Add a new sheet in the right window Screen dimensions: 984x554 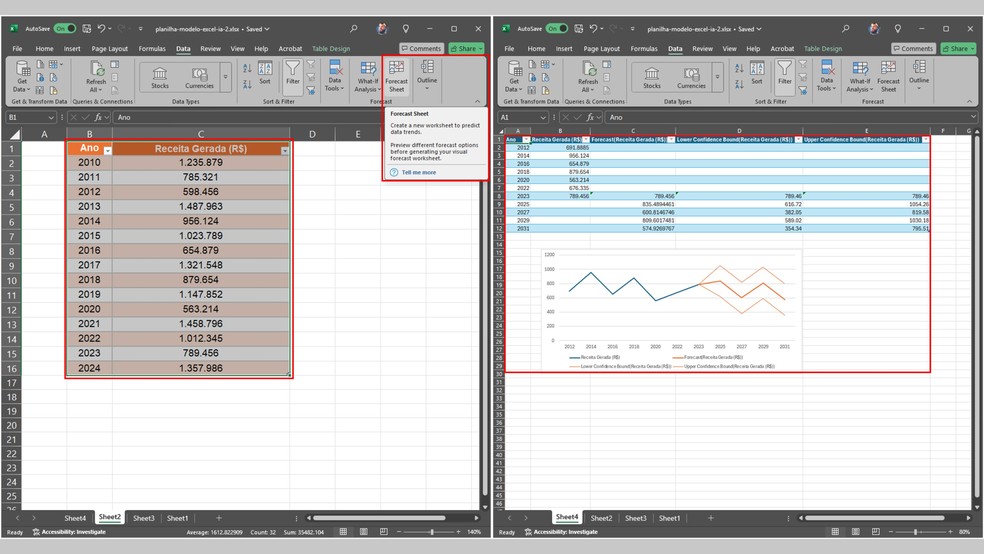pyautogui.click(x=710, y=518)
